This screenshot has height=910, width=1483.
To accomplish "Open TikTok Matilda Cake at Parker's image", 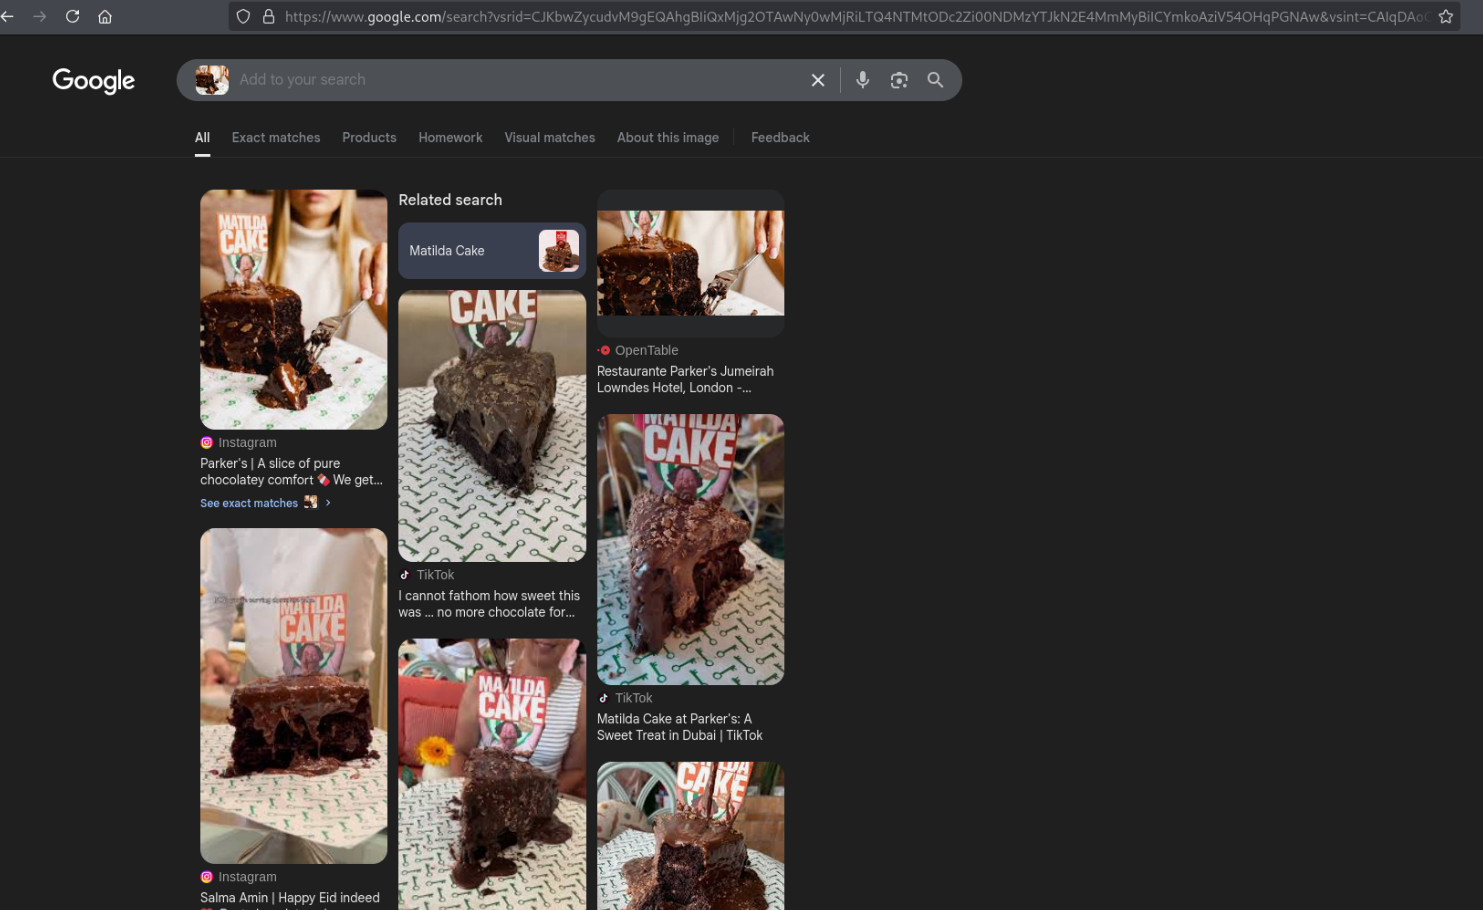I will click(x=690, y=549).
